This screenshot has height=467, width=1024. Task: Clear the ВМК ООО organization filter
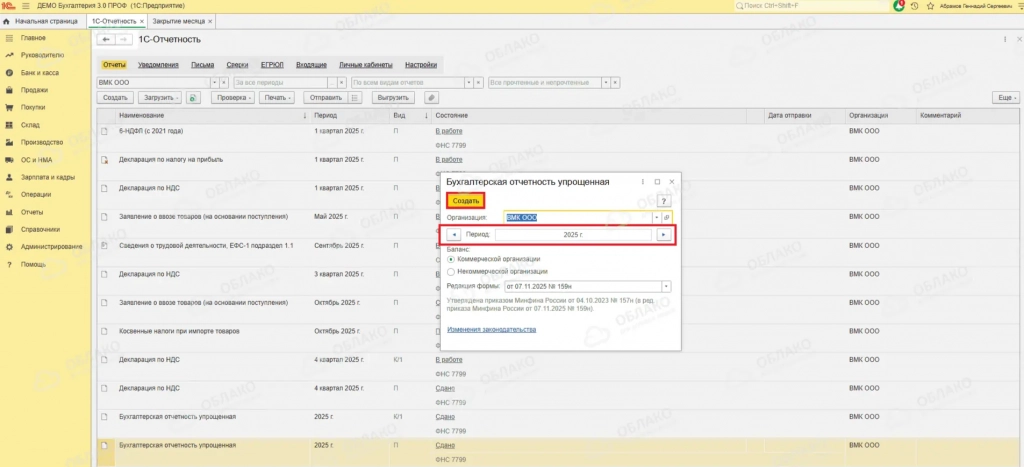224,83
